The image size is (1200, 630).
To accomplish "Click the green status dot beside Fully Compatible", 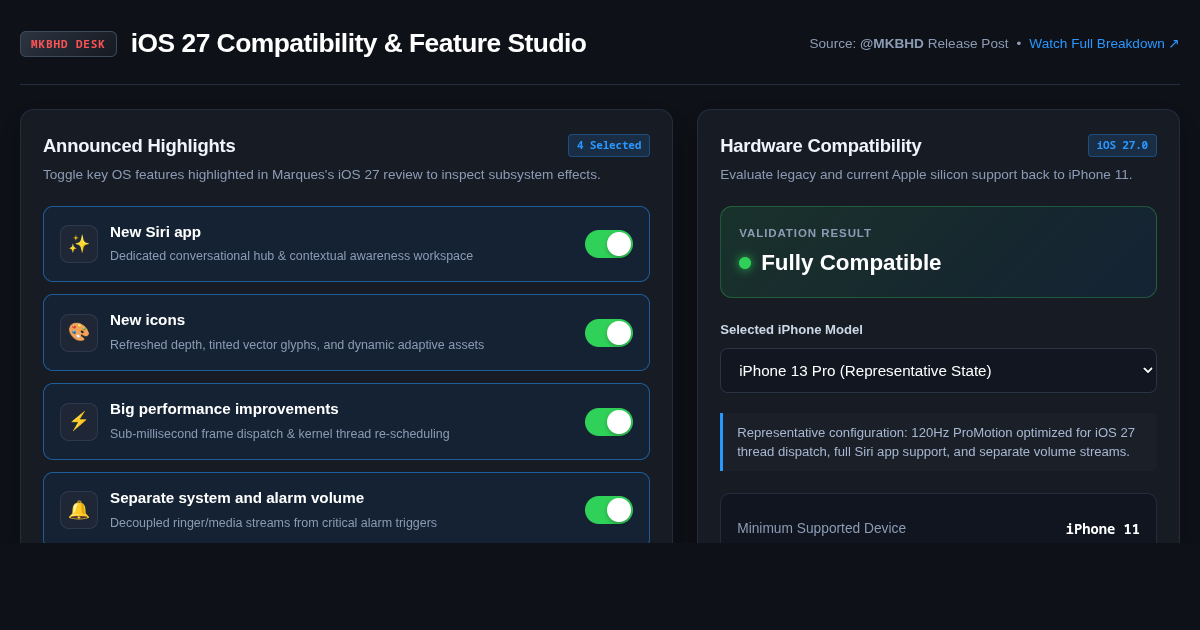I will click(745, 263).
